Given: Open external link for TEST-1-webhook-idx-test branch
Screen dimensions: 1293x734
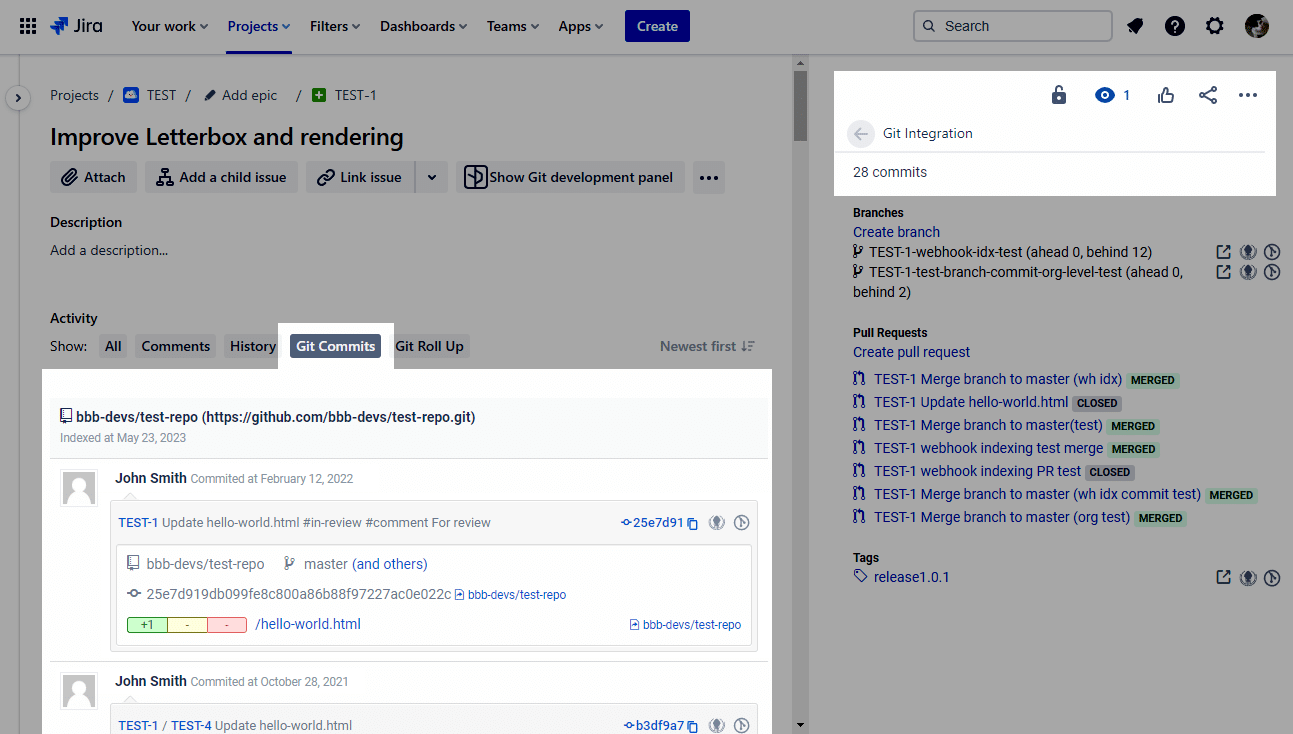Looking at the screenshot, I should [1223, 252].
